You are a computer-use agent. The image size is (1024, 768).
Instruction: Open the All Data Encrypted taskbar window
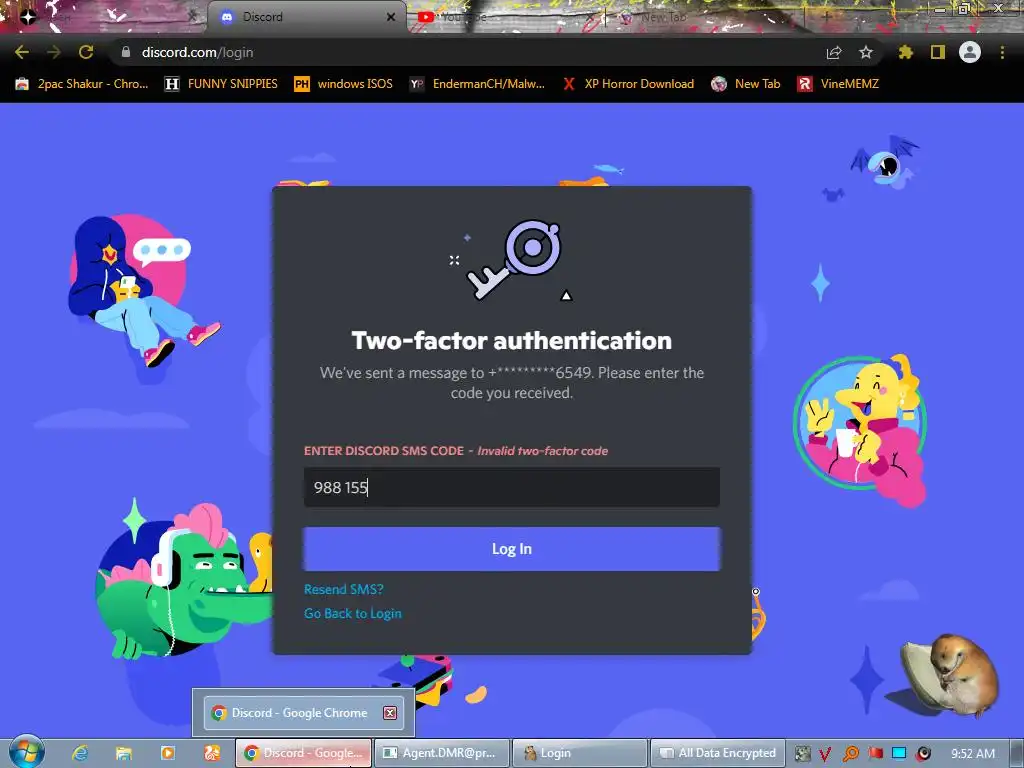pyautogui.click(x=717, y=753)
